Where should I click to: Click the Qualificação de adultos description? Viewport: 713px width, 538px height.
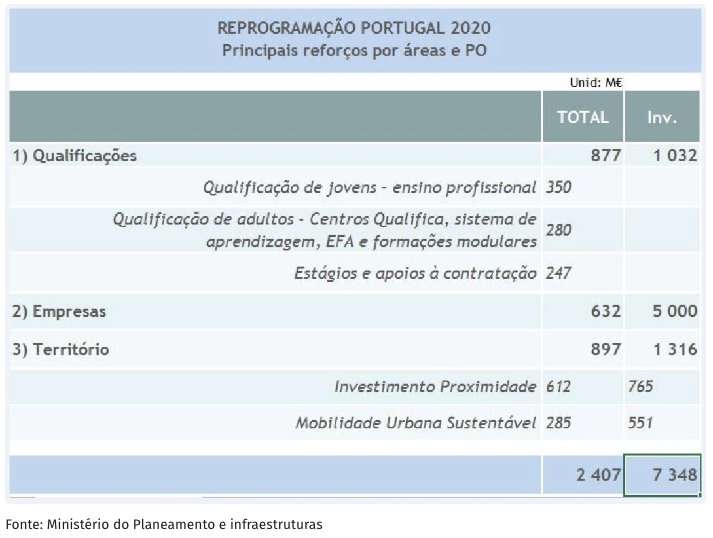[x=325, y=230]
